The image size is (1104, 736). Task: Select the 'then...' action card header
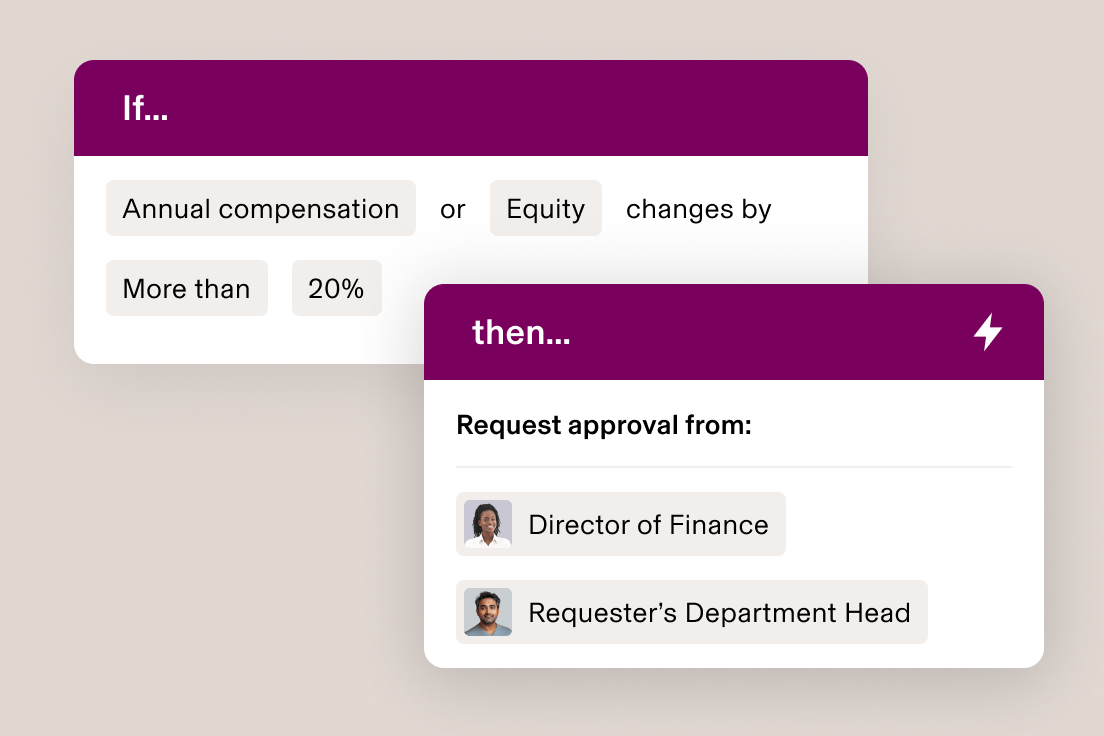521,332
